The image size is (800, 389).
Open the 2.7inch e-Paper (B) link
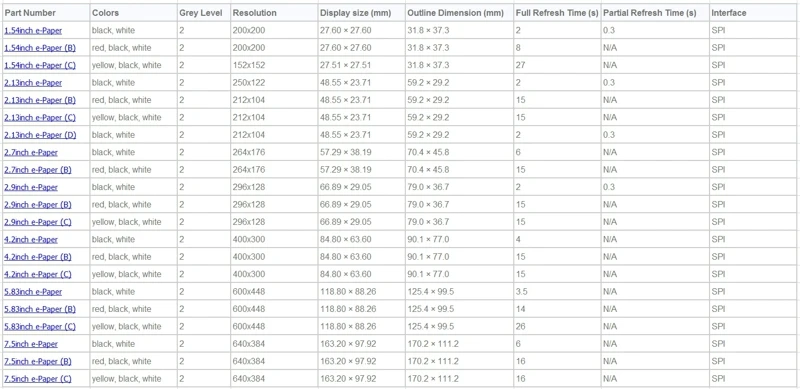[x=38, y=169]
